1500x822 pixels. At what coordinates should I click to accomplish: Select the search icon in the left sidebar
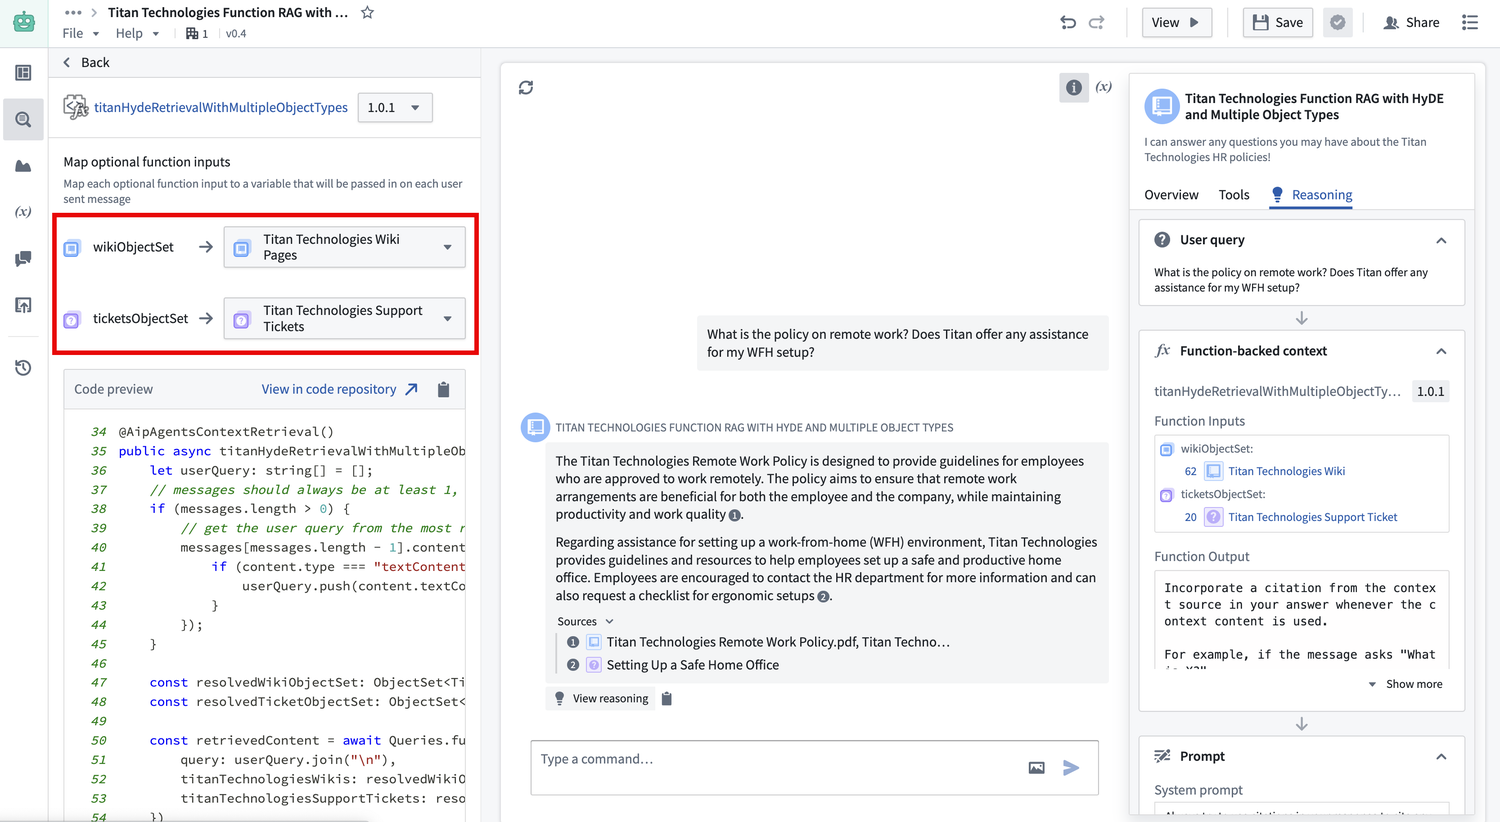[x=23, y=119]
